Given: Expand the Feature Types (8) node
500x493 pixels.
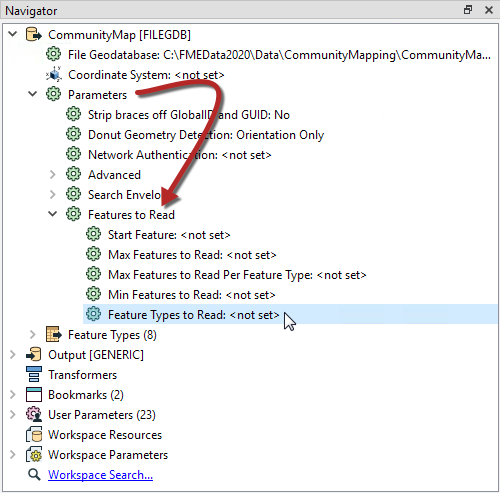Looking at the screenshot, I should pos(33,334).
